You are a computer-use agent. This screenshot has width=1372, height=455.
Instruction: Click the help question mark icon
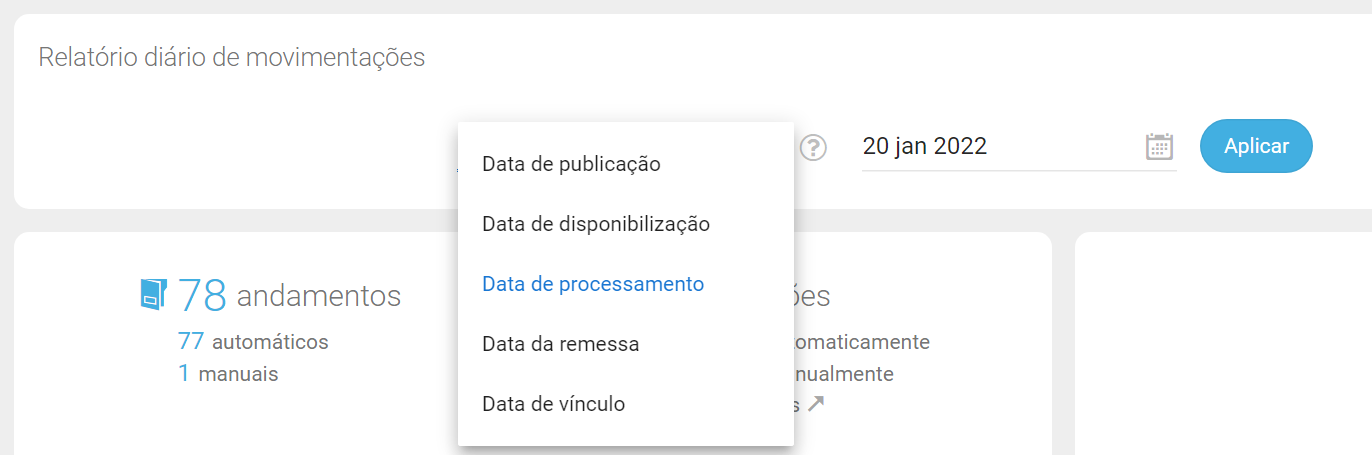814,148
